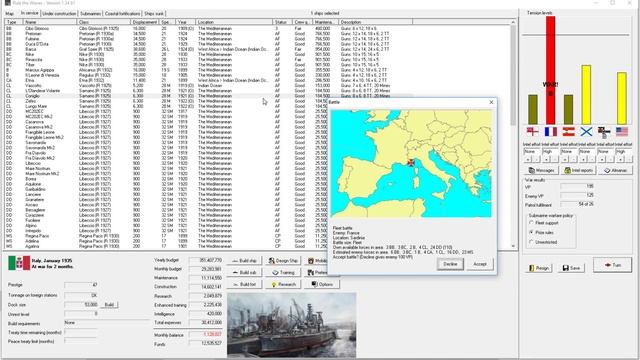Switch to the Under construction tab
The image size is (640, 360).
(59, 13)
